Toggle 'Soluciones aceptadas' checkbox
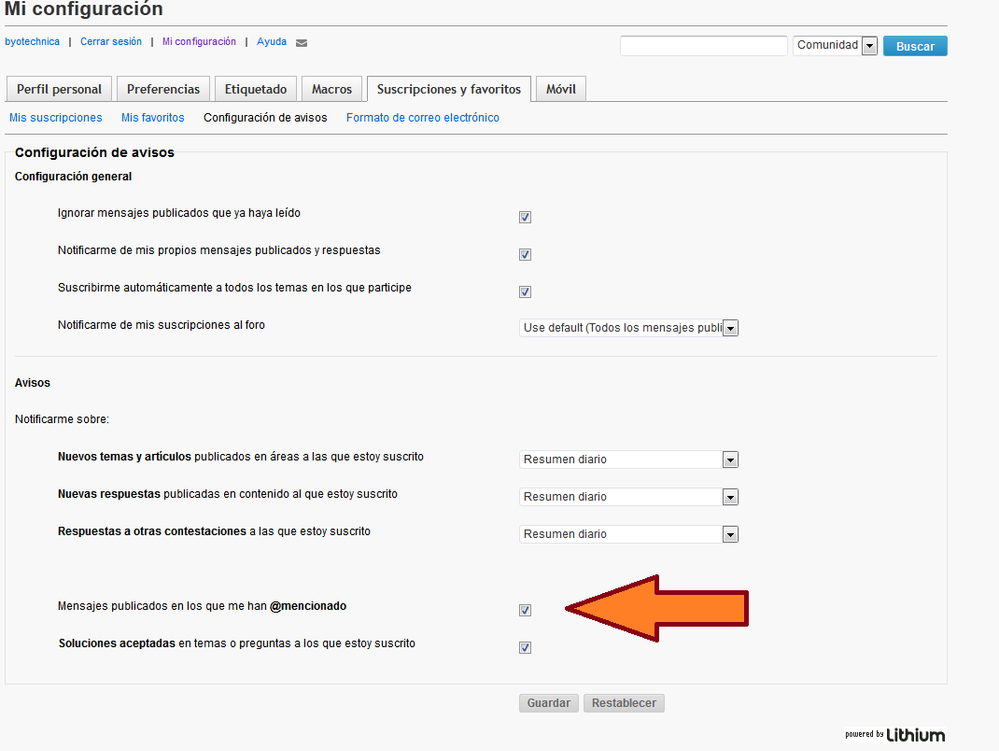Screen dimensions: 999x751 pyautogui.click(x=525, y=648)
